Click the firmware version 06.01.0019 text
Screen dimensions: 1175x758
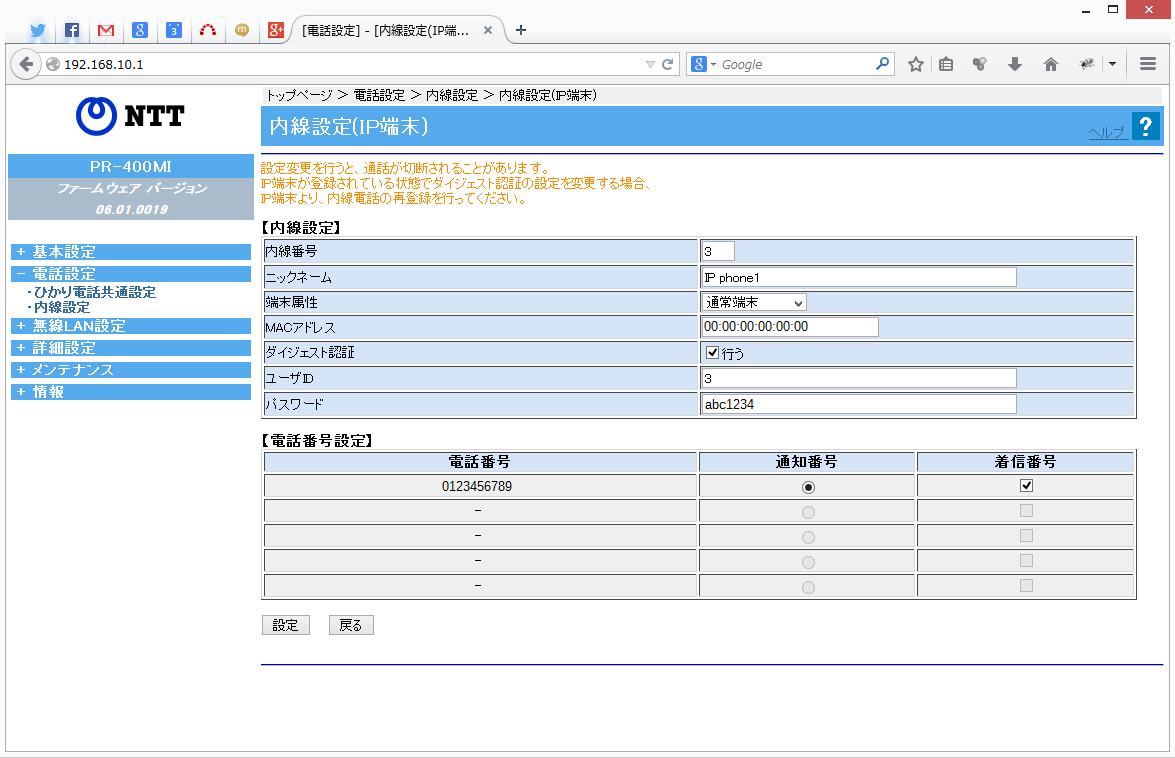tap(132, 210)
